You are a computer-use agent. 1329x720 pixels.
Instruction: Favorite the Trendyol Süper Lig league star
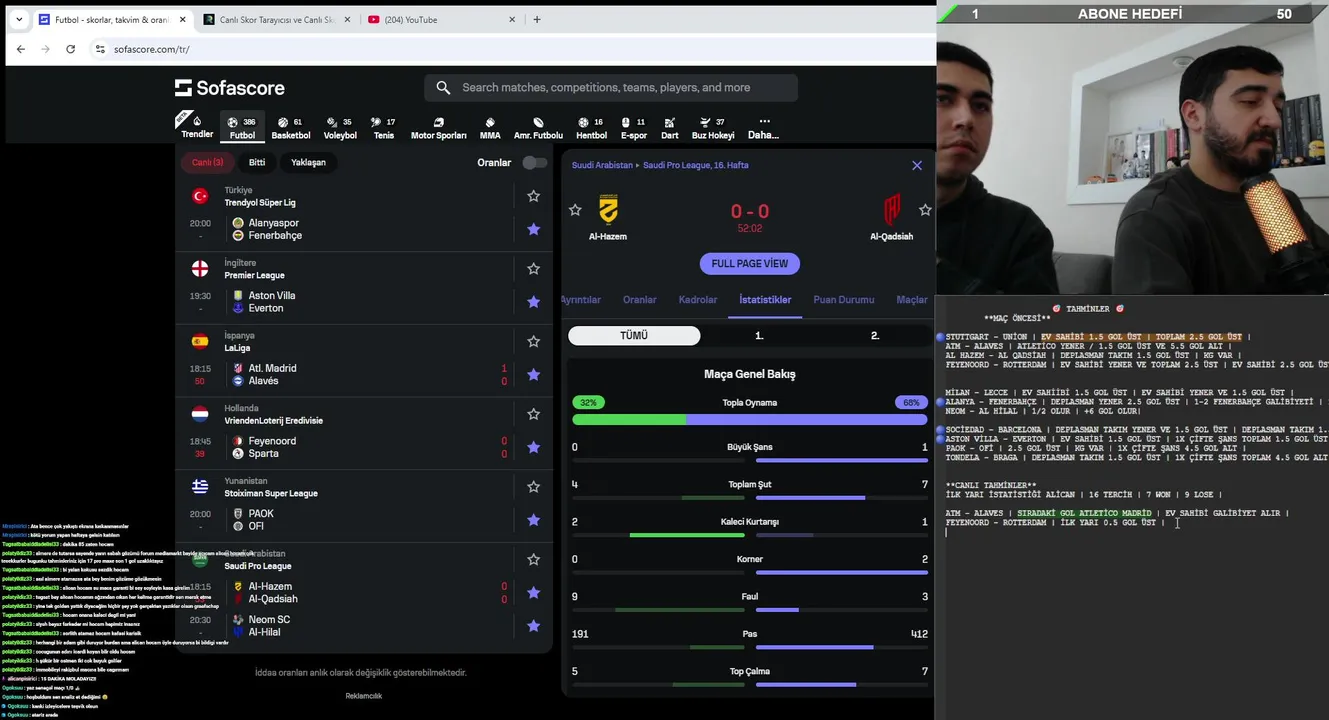[533, 196]
